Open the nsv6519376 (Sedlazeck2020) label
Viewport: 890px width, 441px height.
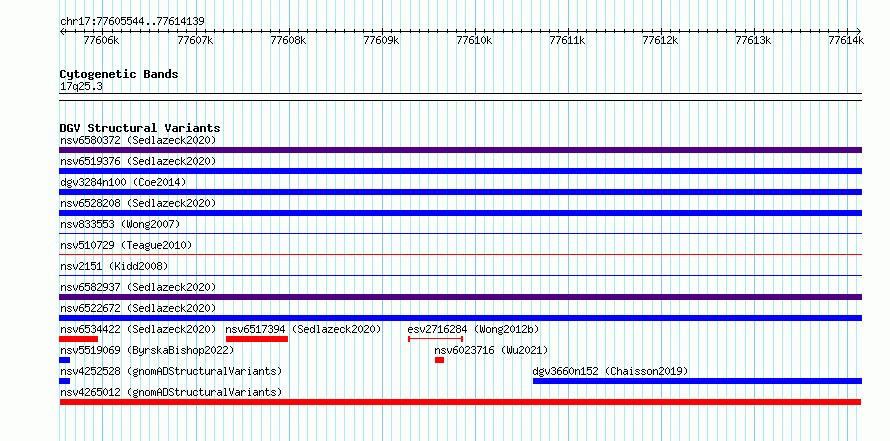[x=138, y=161]
